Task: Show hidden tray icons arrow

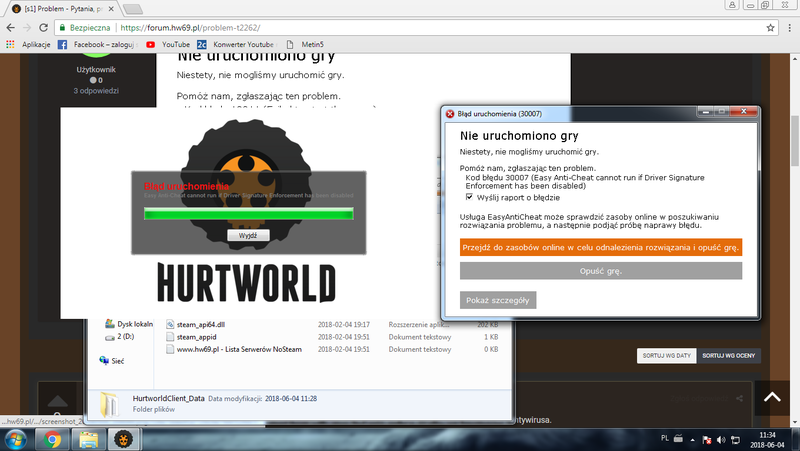Action: pos(692,440)
